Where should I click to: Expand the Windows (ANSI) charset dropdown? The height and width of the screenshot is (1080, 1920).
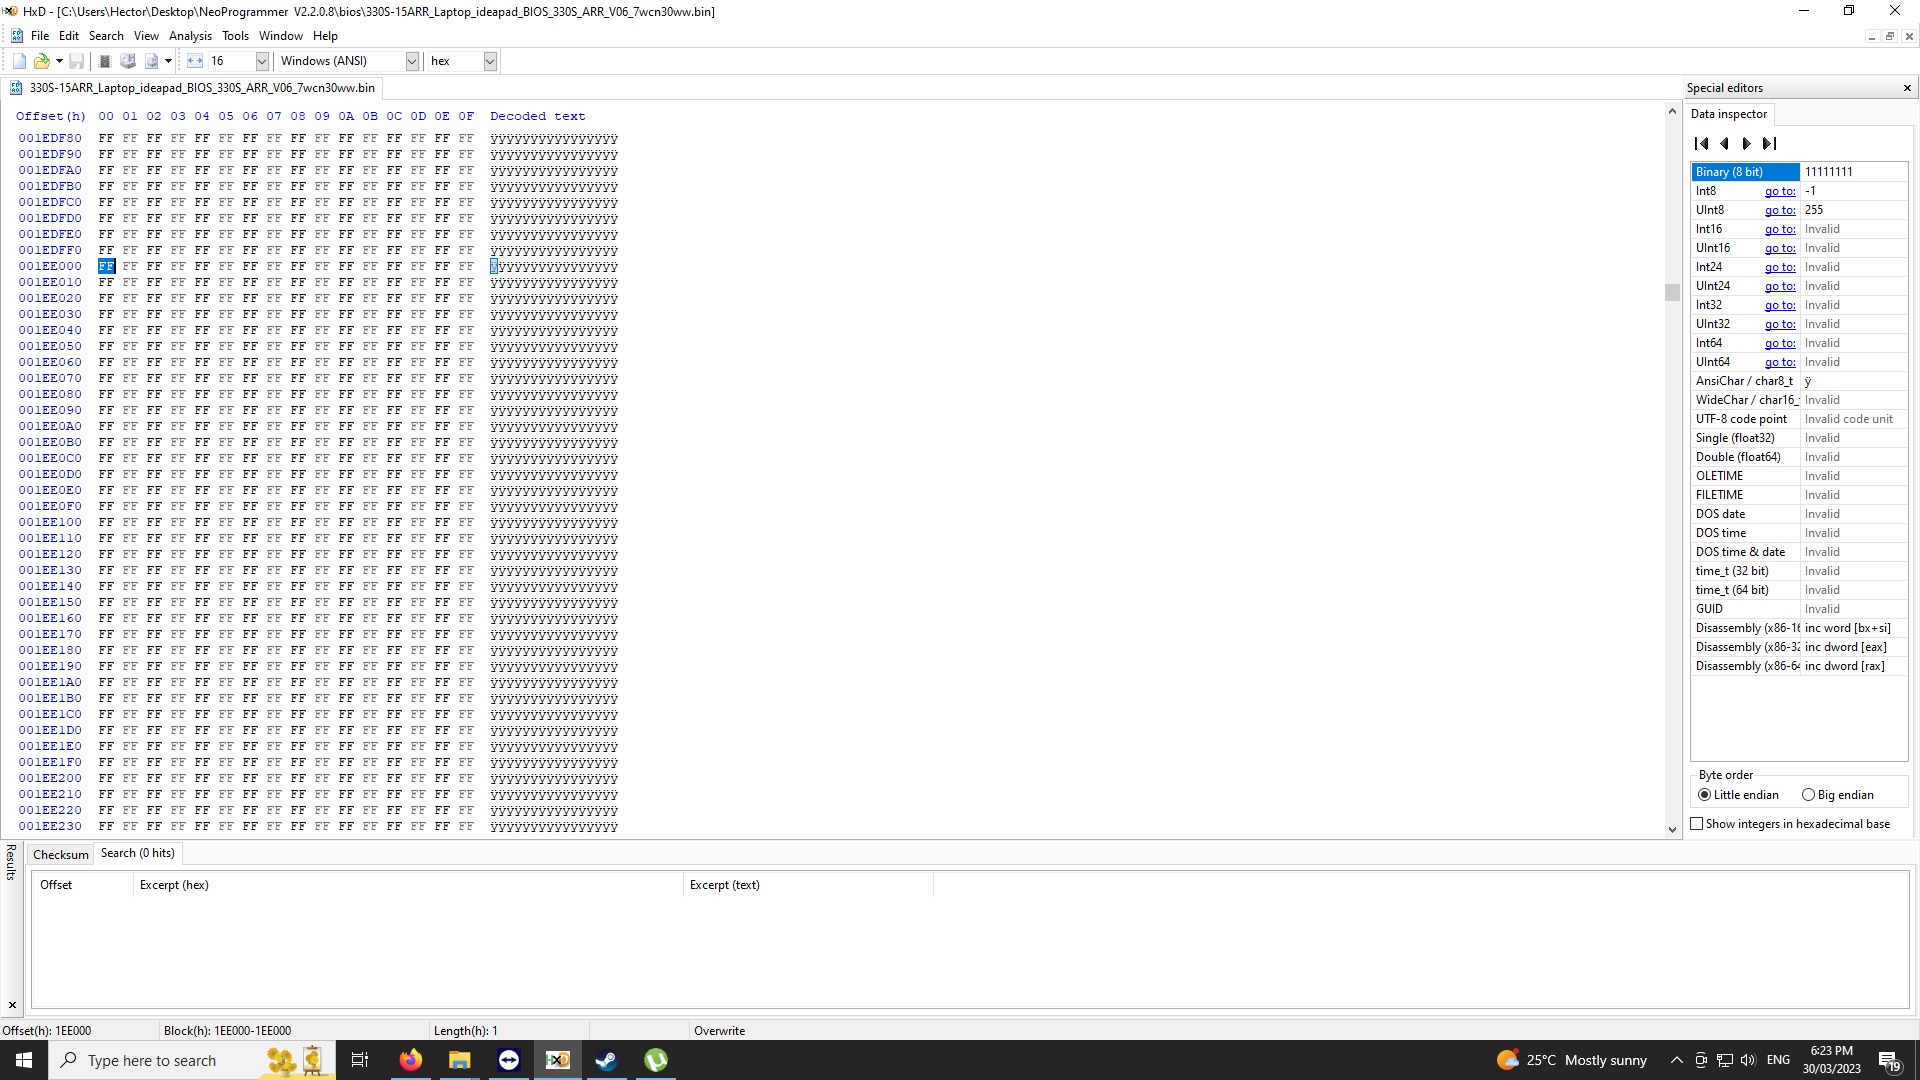[x=412, y=61]
